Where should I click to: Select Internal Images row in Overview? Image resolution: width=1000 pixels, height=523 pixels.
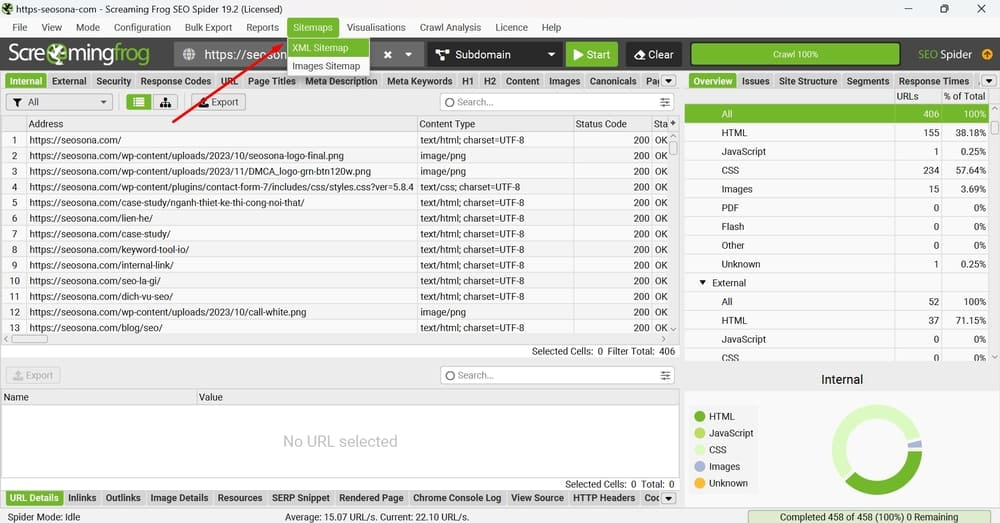(836, 189)
